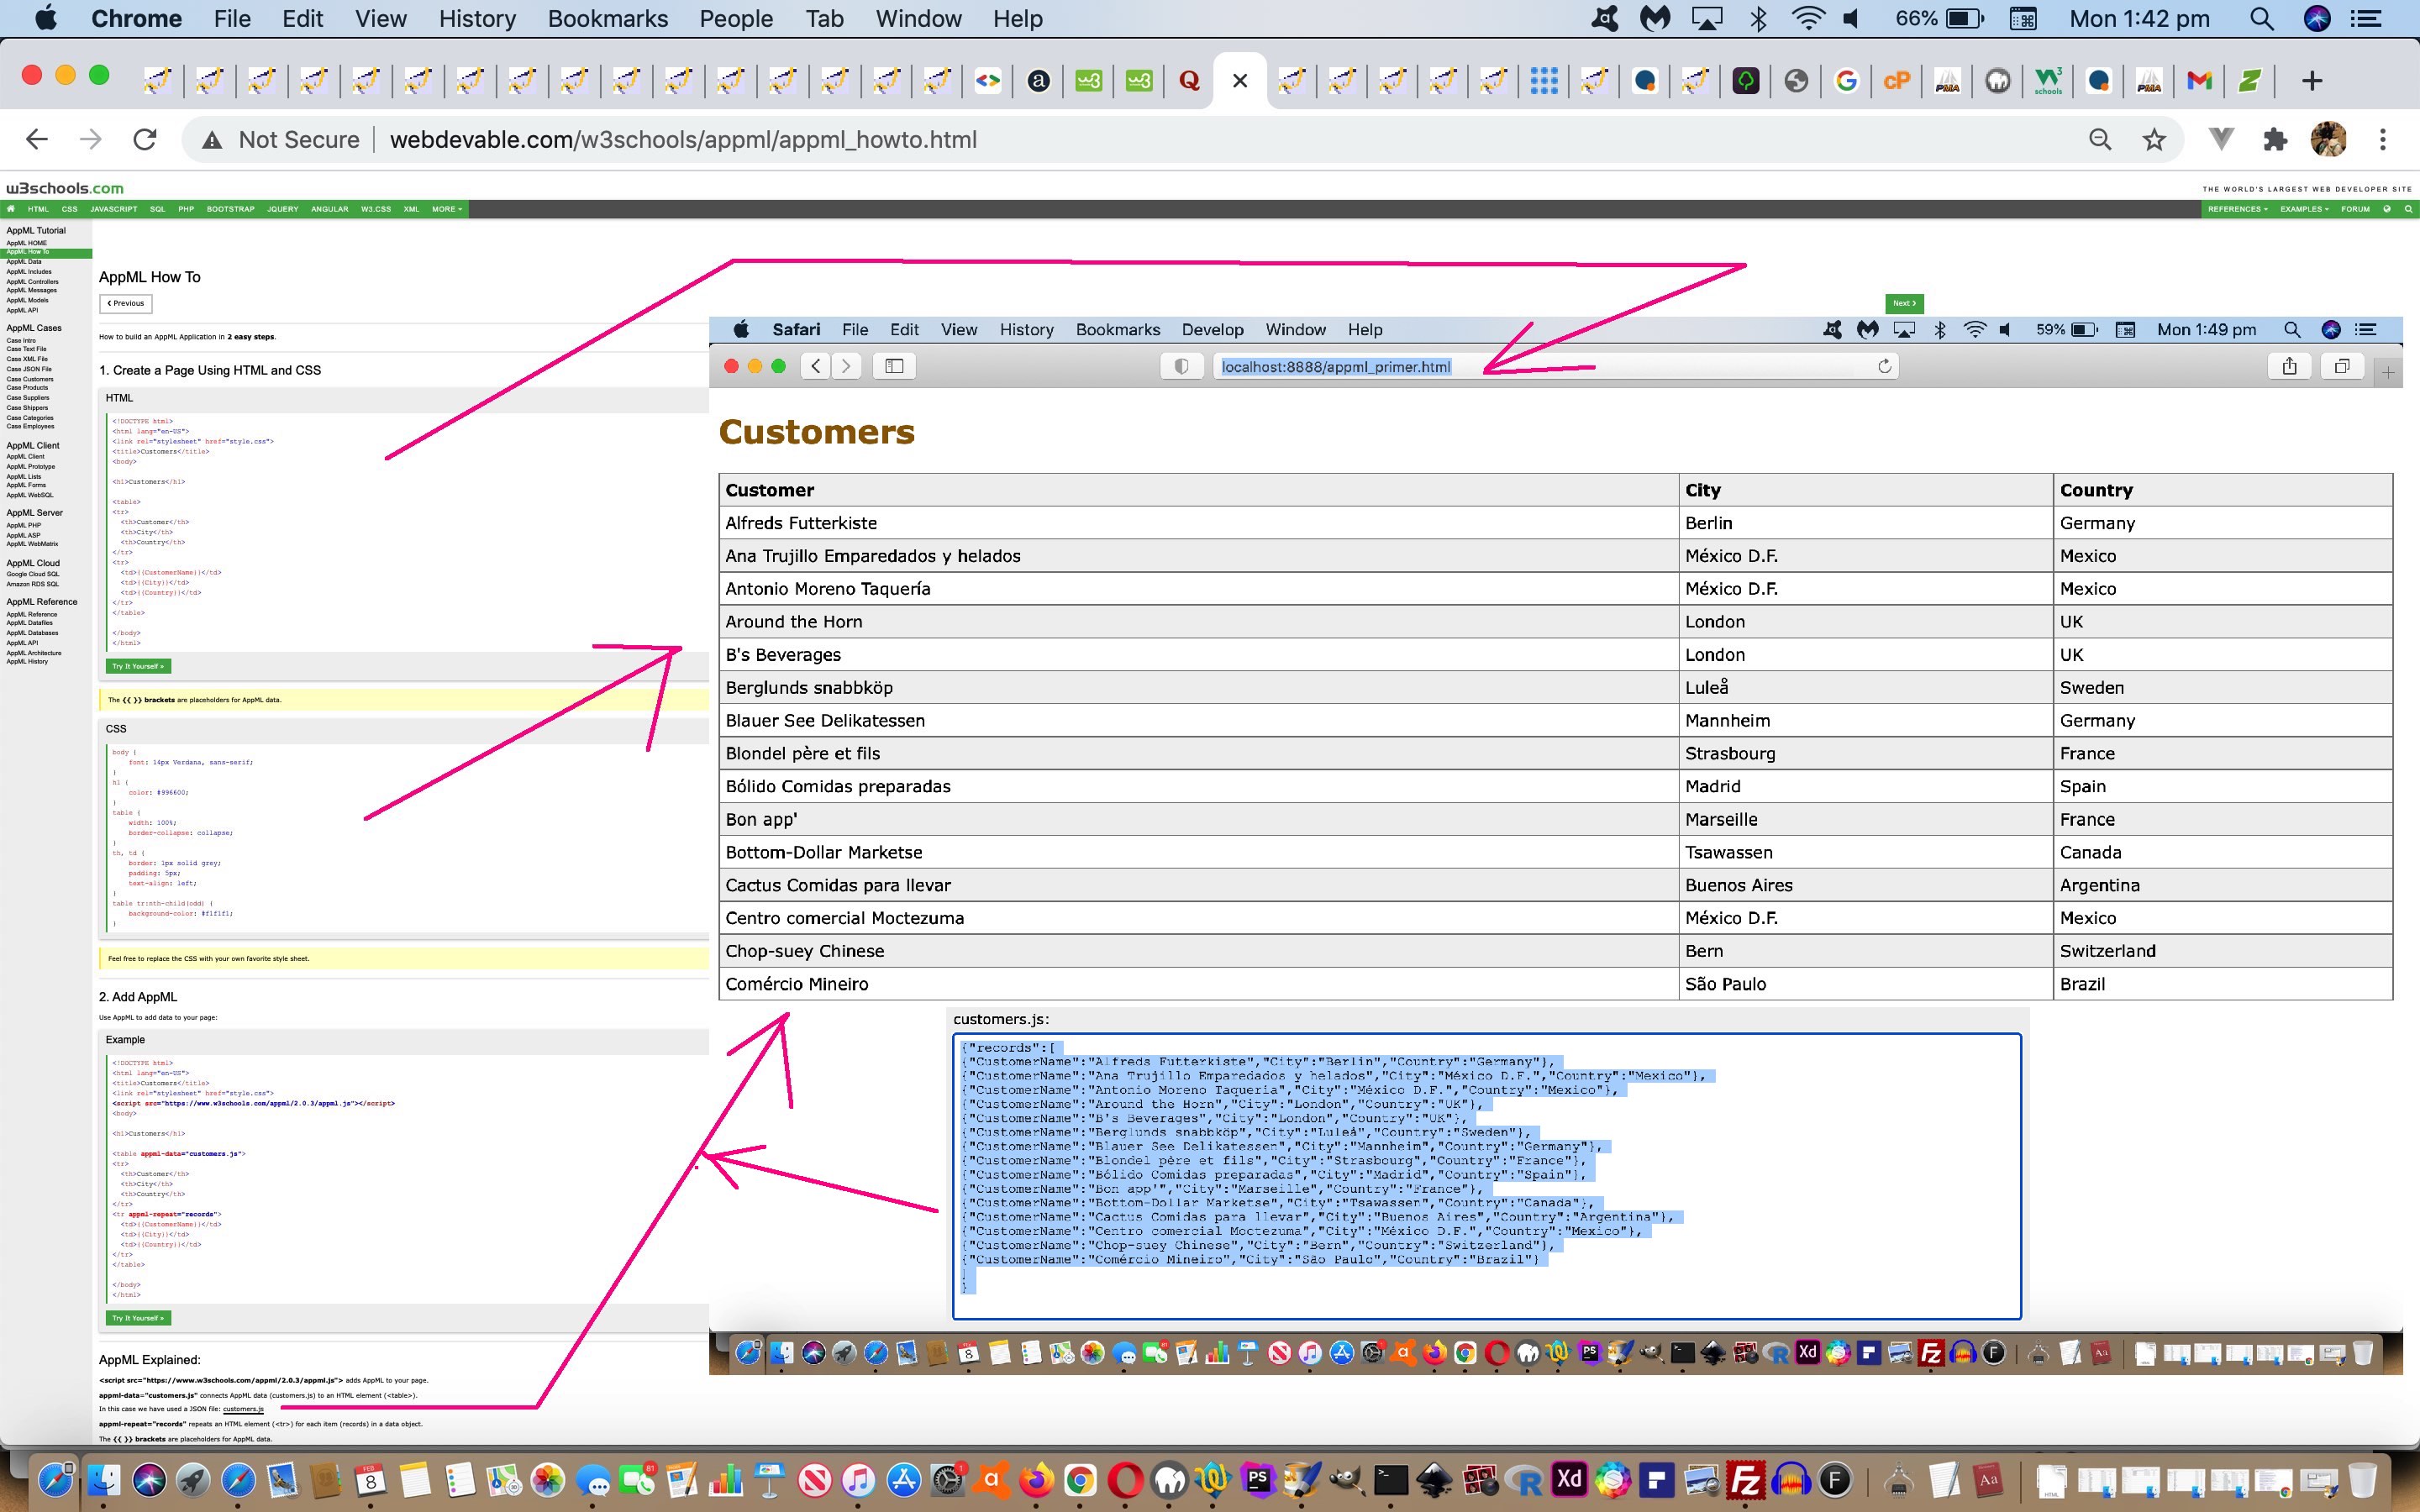Image resolution: width=2420 pixels, height=1512 pixels.
Task: Open FileZilla in the bottom macOS dock
Action: (x=1746, y=1479)
